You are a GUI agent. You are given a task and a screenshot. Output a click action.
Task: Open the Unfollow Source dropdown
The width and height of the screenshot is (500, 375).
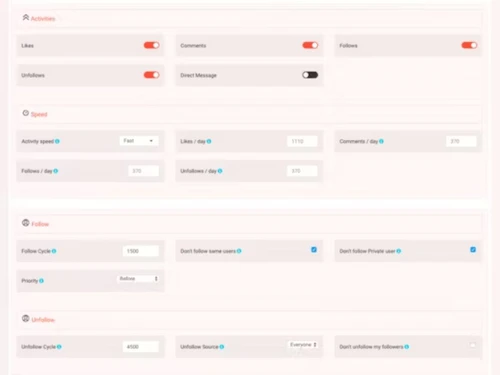(303, 345)
